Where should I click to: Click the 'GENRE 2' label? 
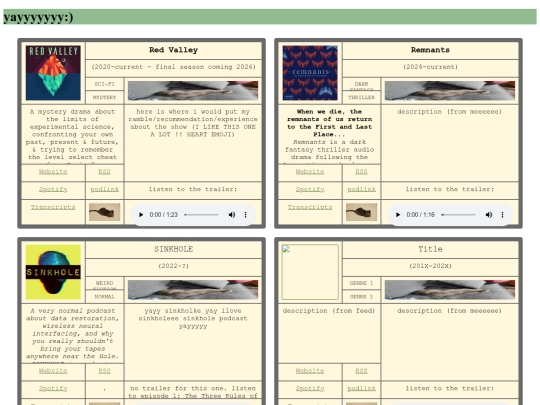coord(361,297)
